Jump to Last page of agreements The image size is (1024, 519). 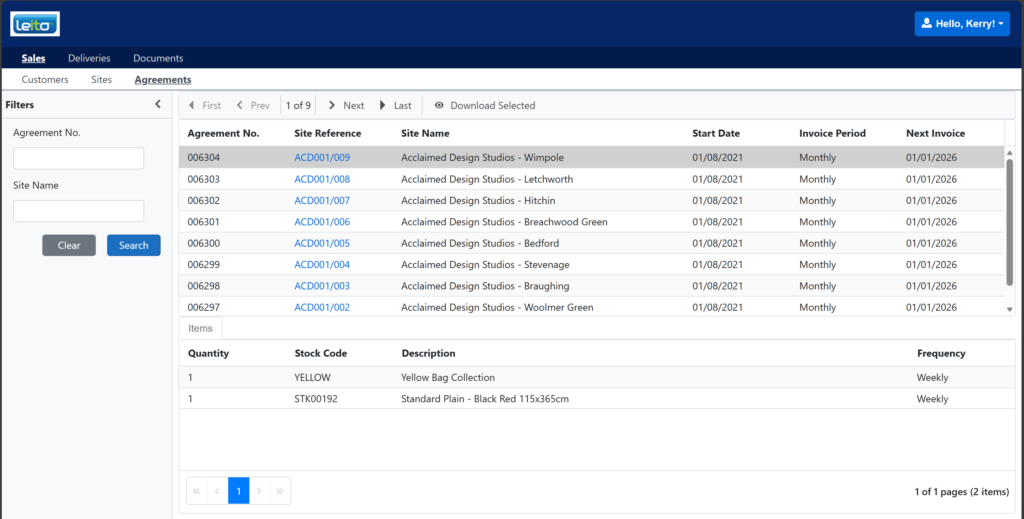pos(395,105)
